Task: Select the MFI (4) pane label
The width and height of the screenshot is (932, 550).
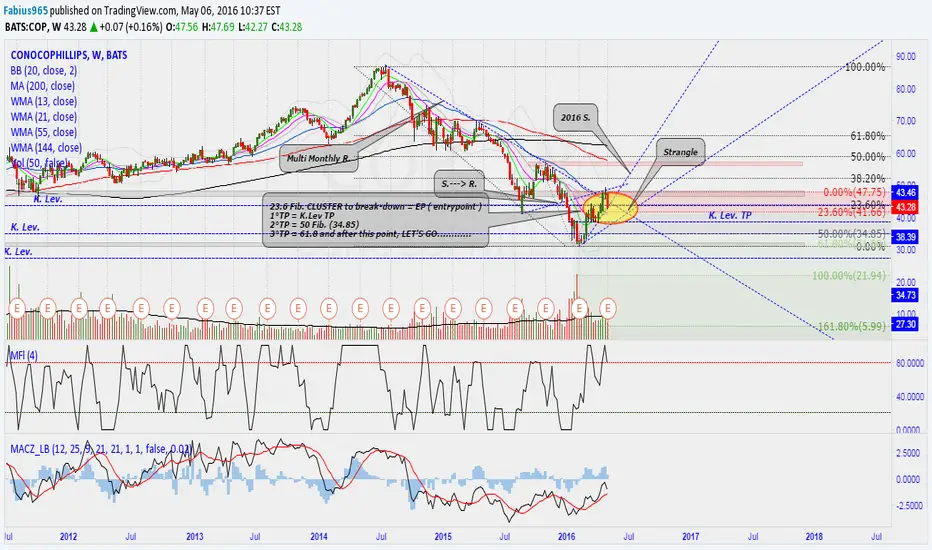Action: click(x=24, y=356)
